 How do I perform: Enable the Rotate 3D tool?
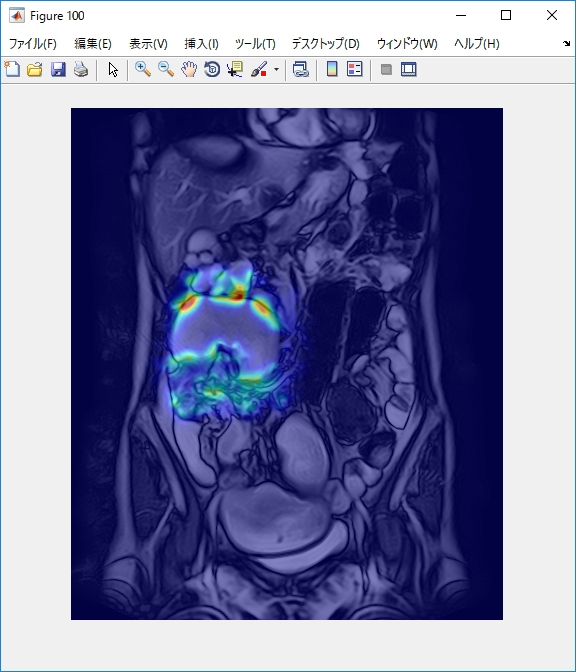(212, 69)
